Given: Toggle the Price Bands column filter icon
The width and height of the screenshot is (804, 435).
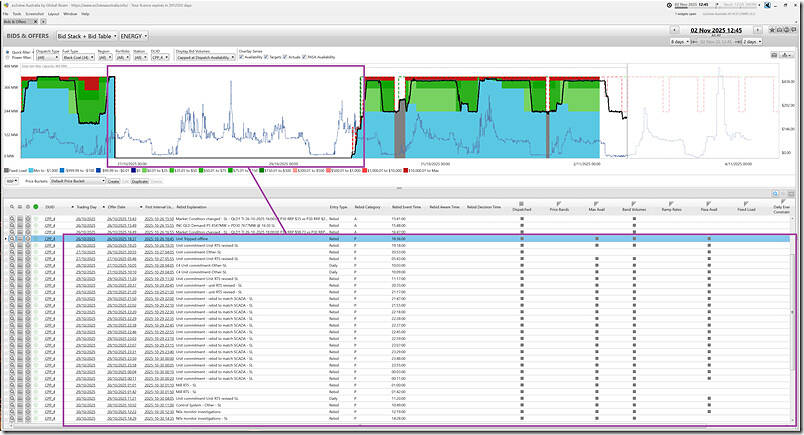Looking at the screenshot, I should (x=559, y=204).
